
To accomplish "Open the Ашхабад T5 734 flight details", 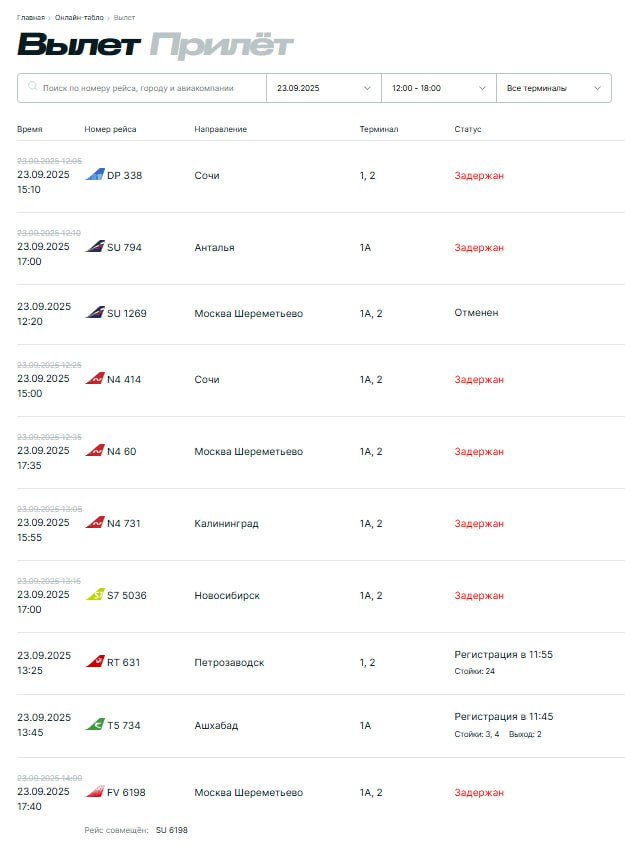I will 321,726.
